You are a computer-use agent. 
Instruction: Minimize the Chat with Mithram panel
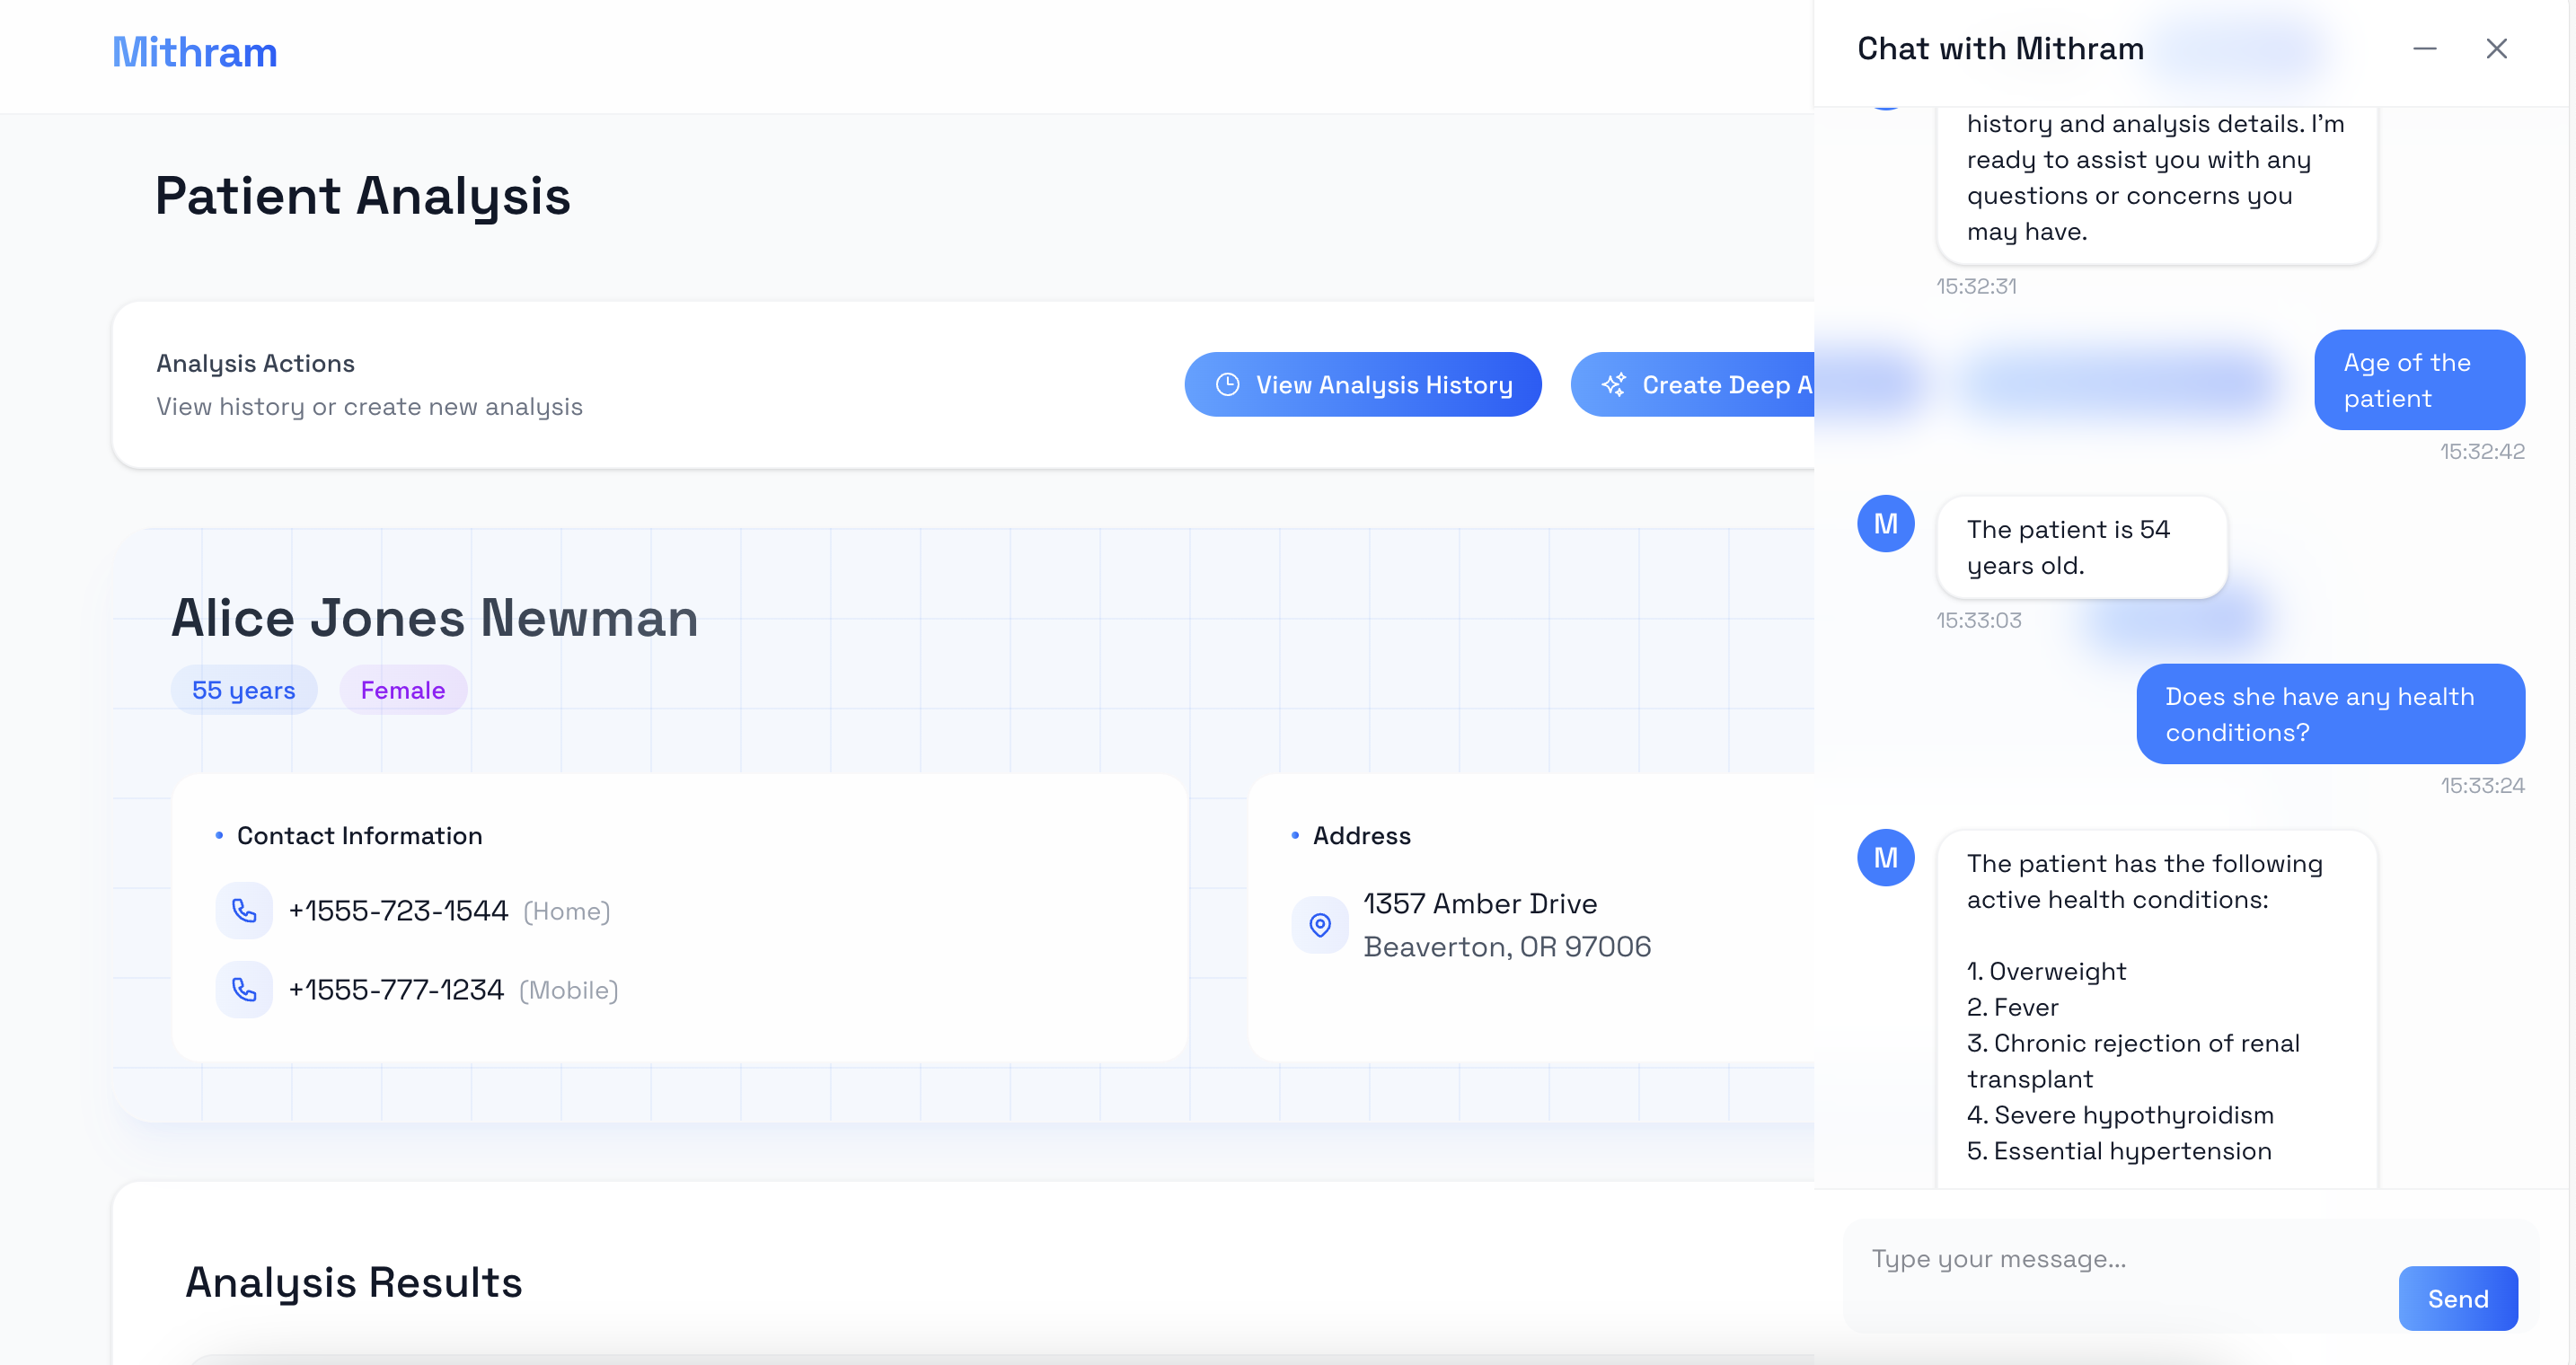pyautogui.click(x=2424, y=49)
